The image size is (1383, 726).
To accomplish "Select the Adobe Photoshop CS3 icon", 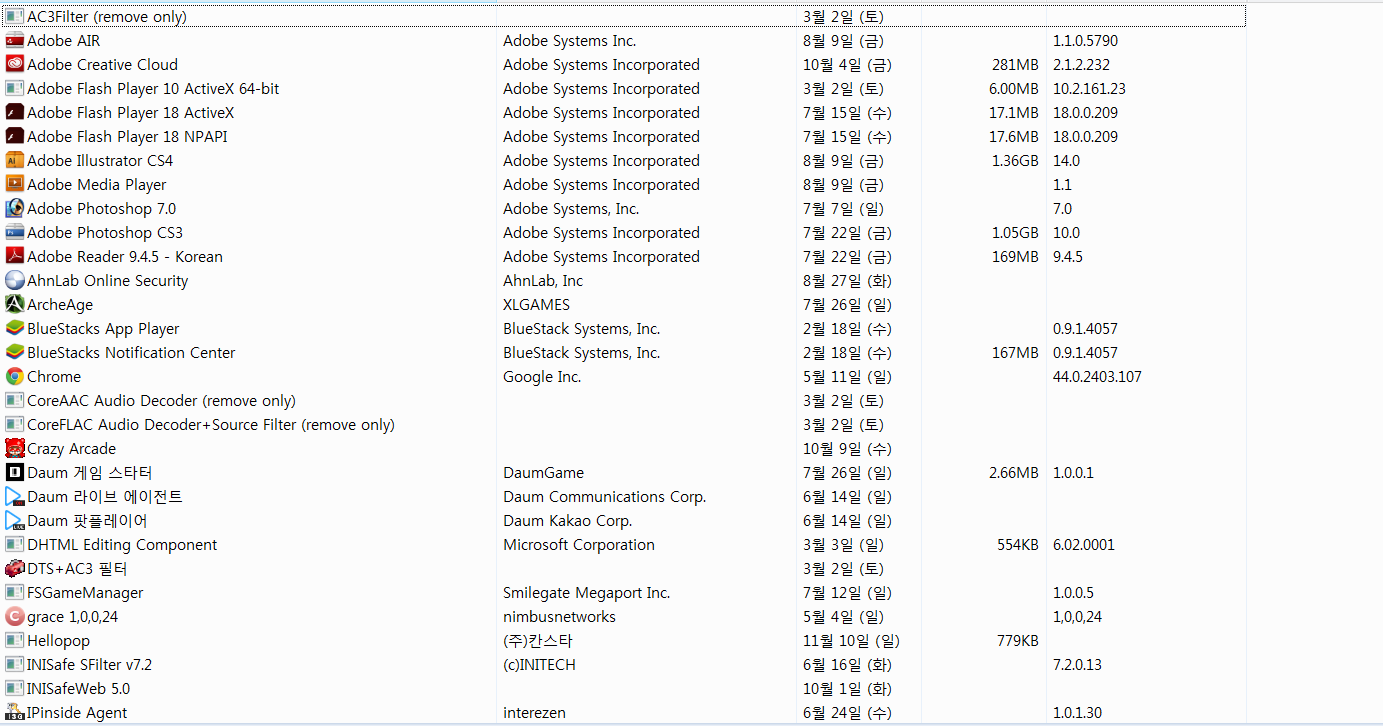I will pyautogui.click(x=14, y=233).
